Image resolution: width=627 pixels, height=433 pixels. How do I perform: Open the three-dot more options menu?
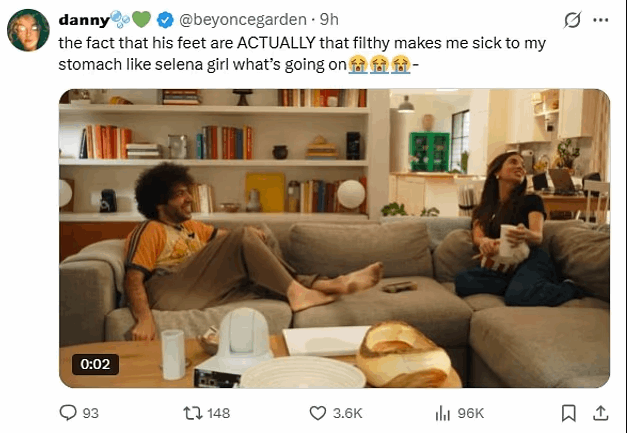(600, 20)
